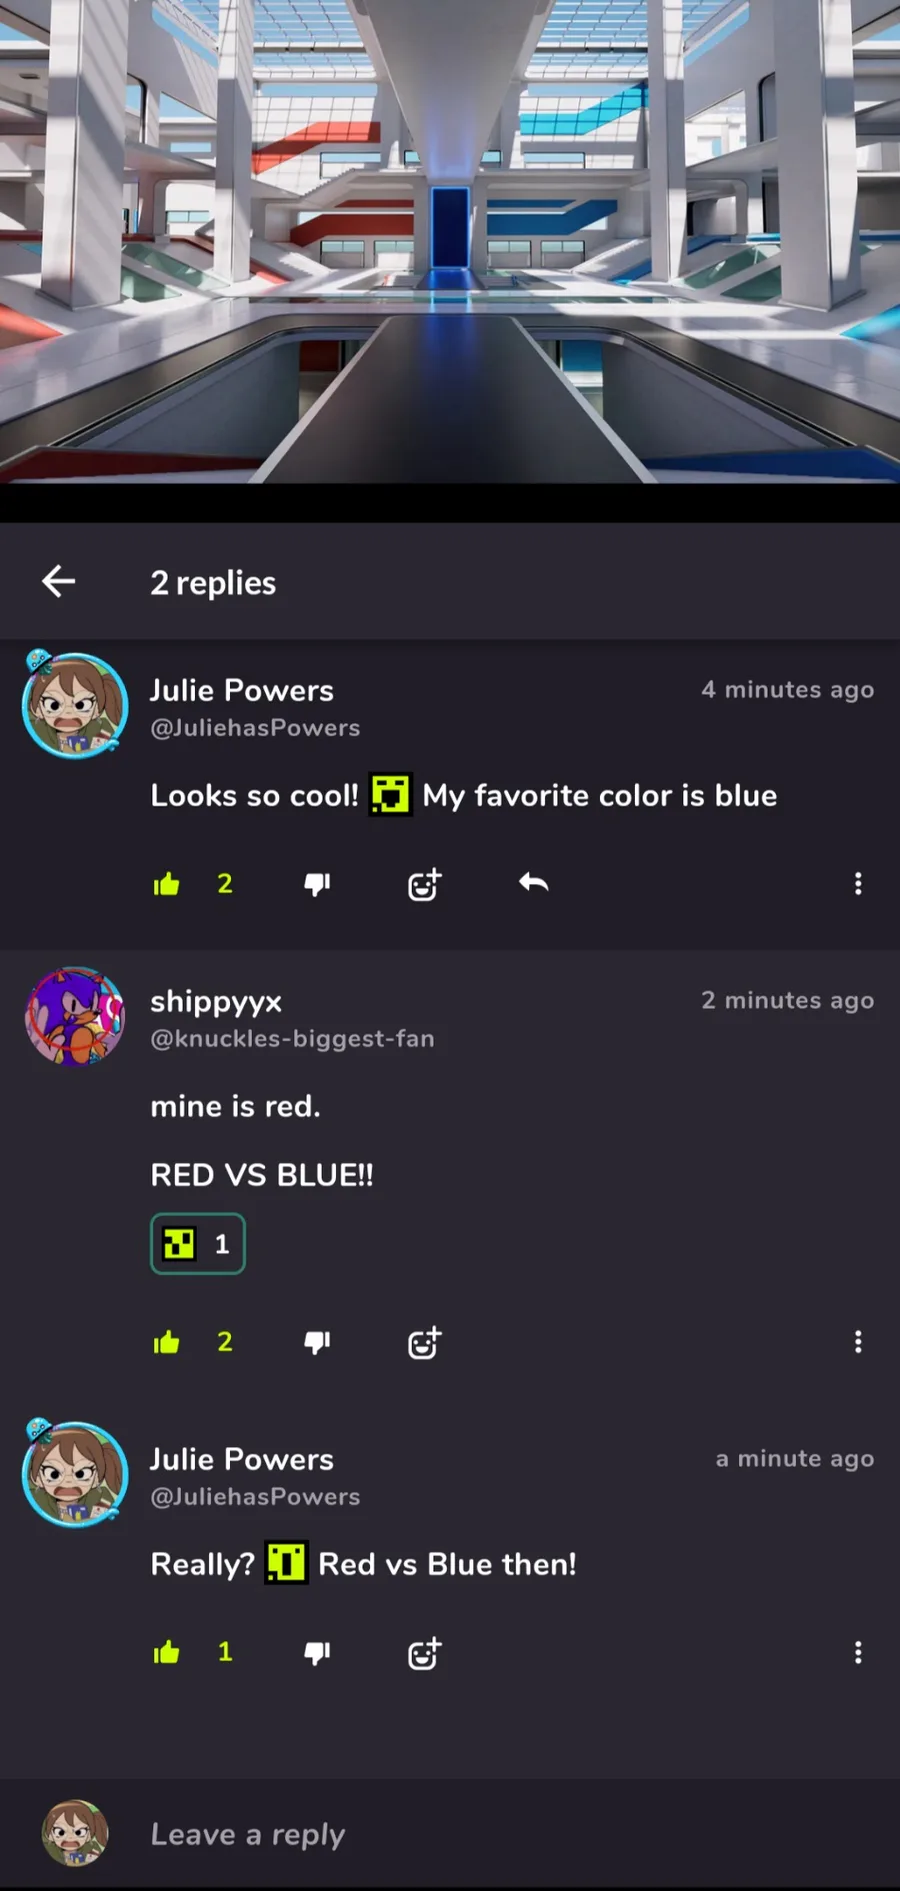Dislike Julie Powers' first comment
This screenshot has height=1891, width=900.
coord(317,884)
